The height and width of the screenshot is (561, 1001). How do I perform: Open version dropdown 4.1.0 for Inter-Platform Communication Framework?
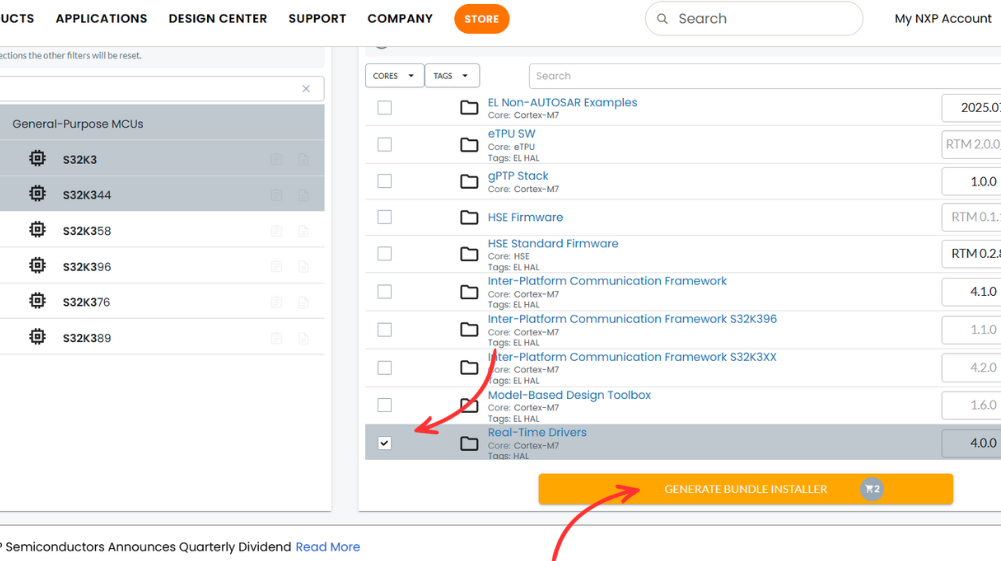click(971, 292)
